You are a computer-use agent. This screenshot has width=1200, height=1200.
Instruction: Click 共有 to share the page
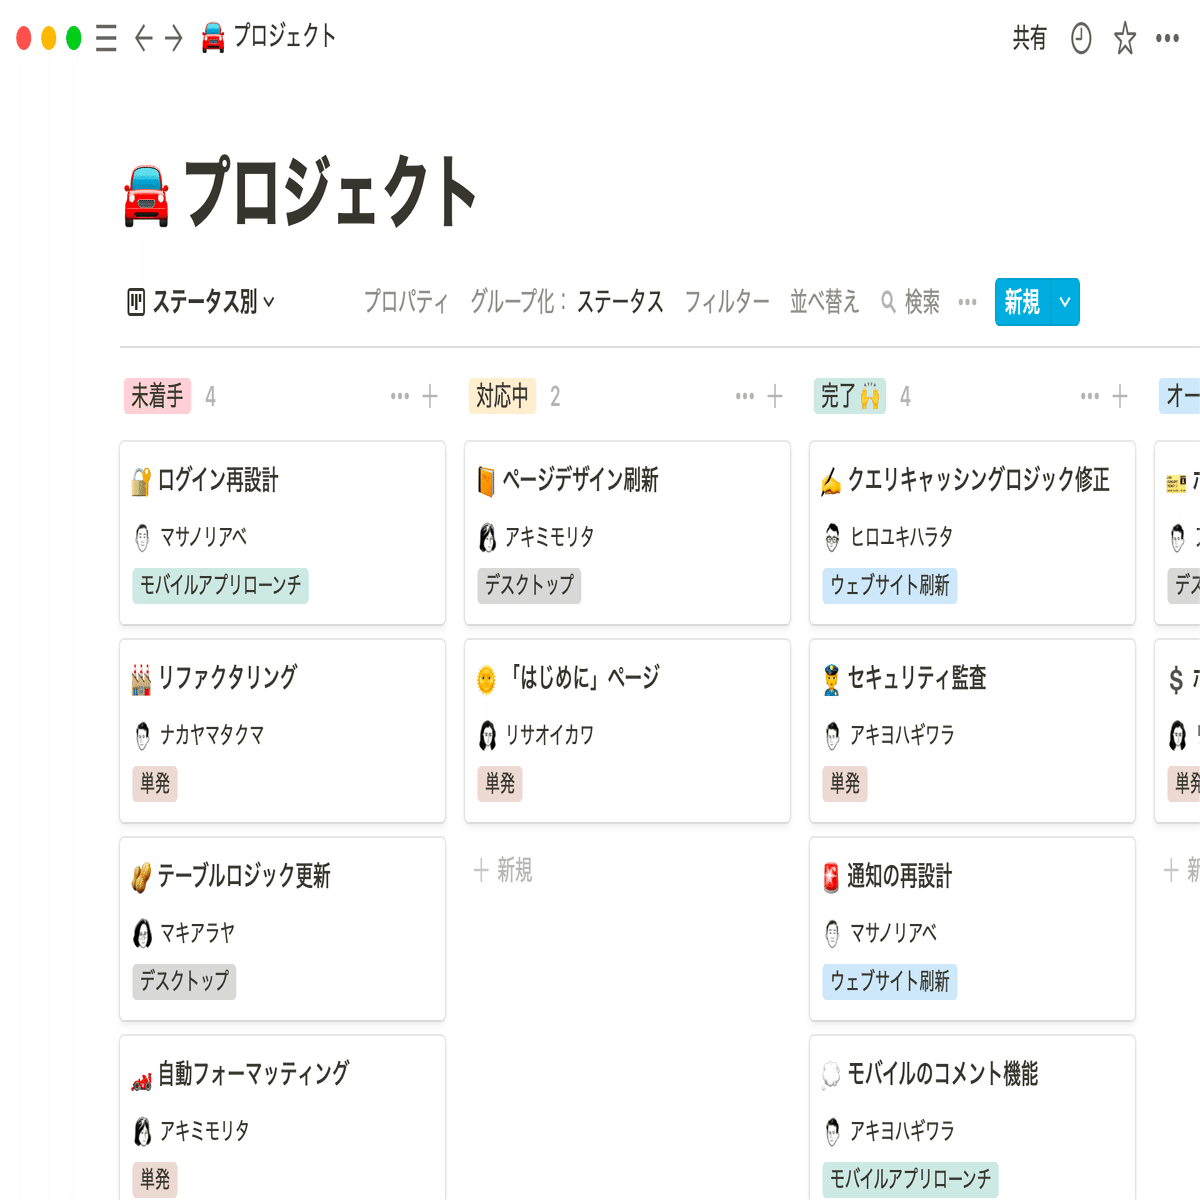coord(1029,38)
